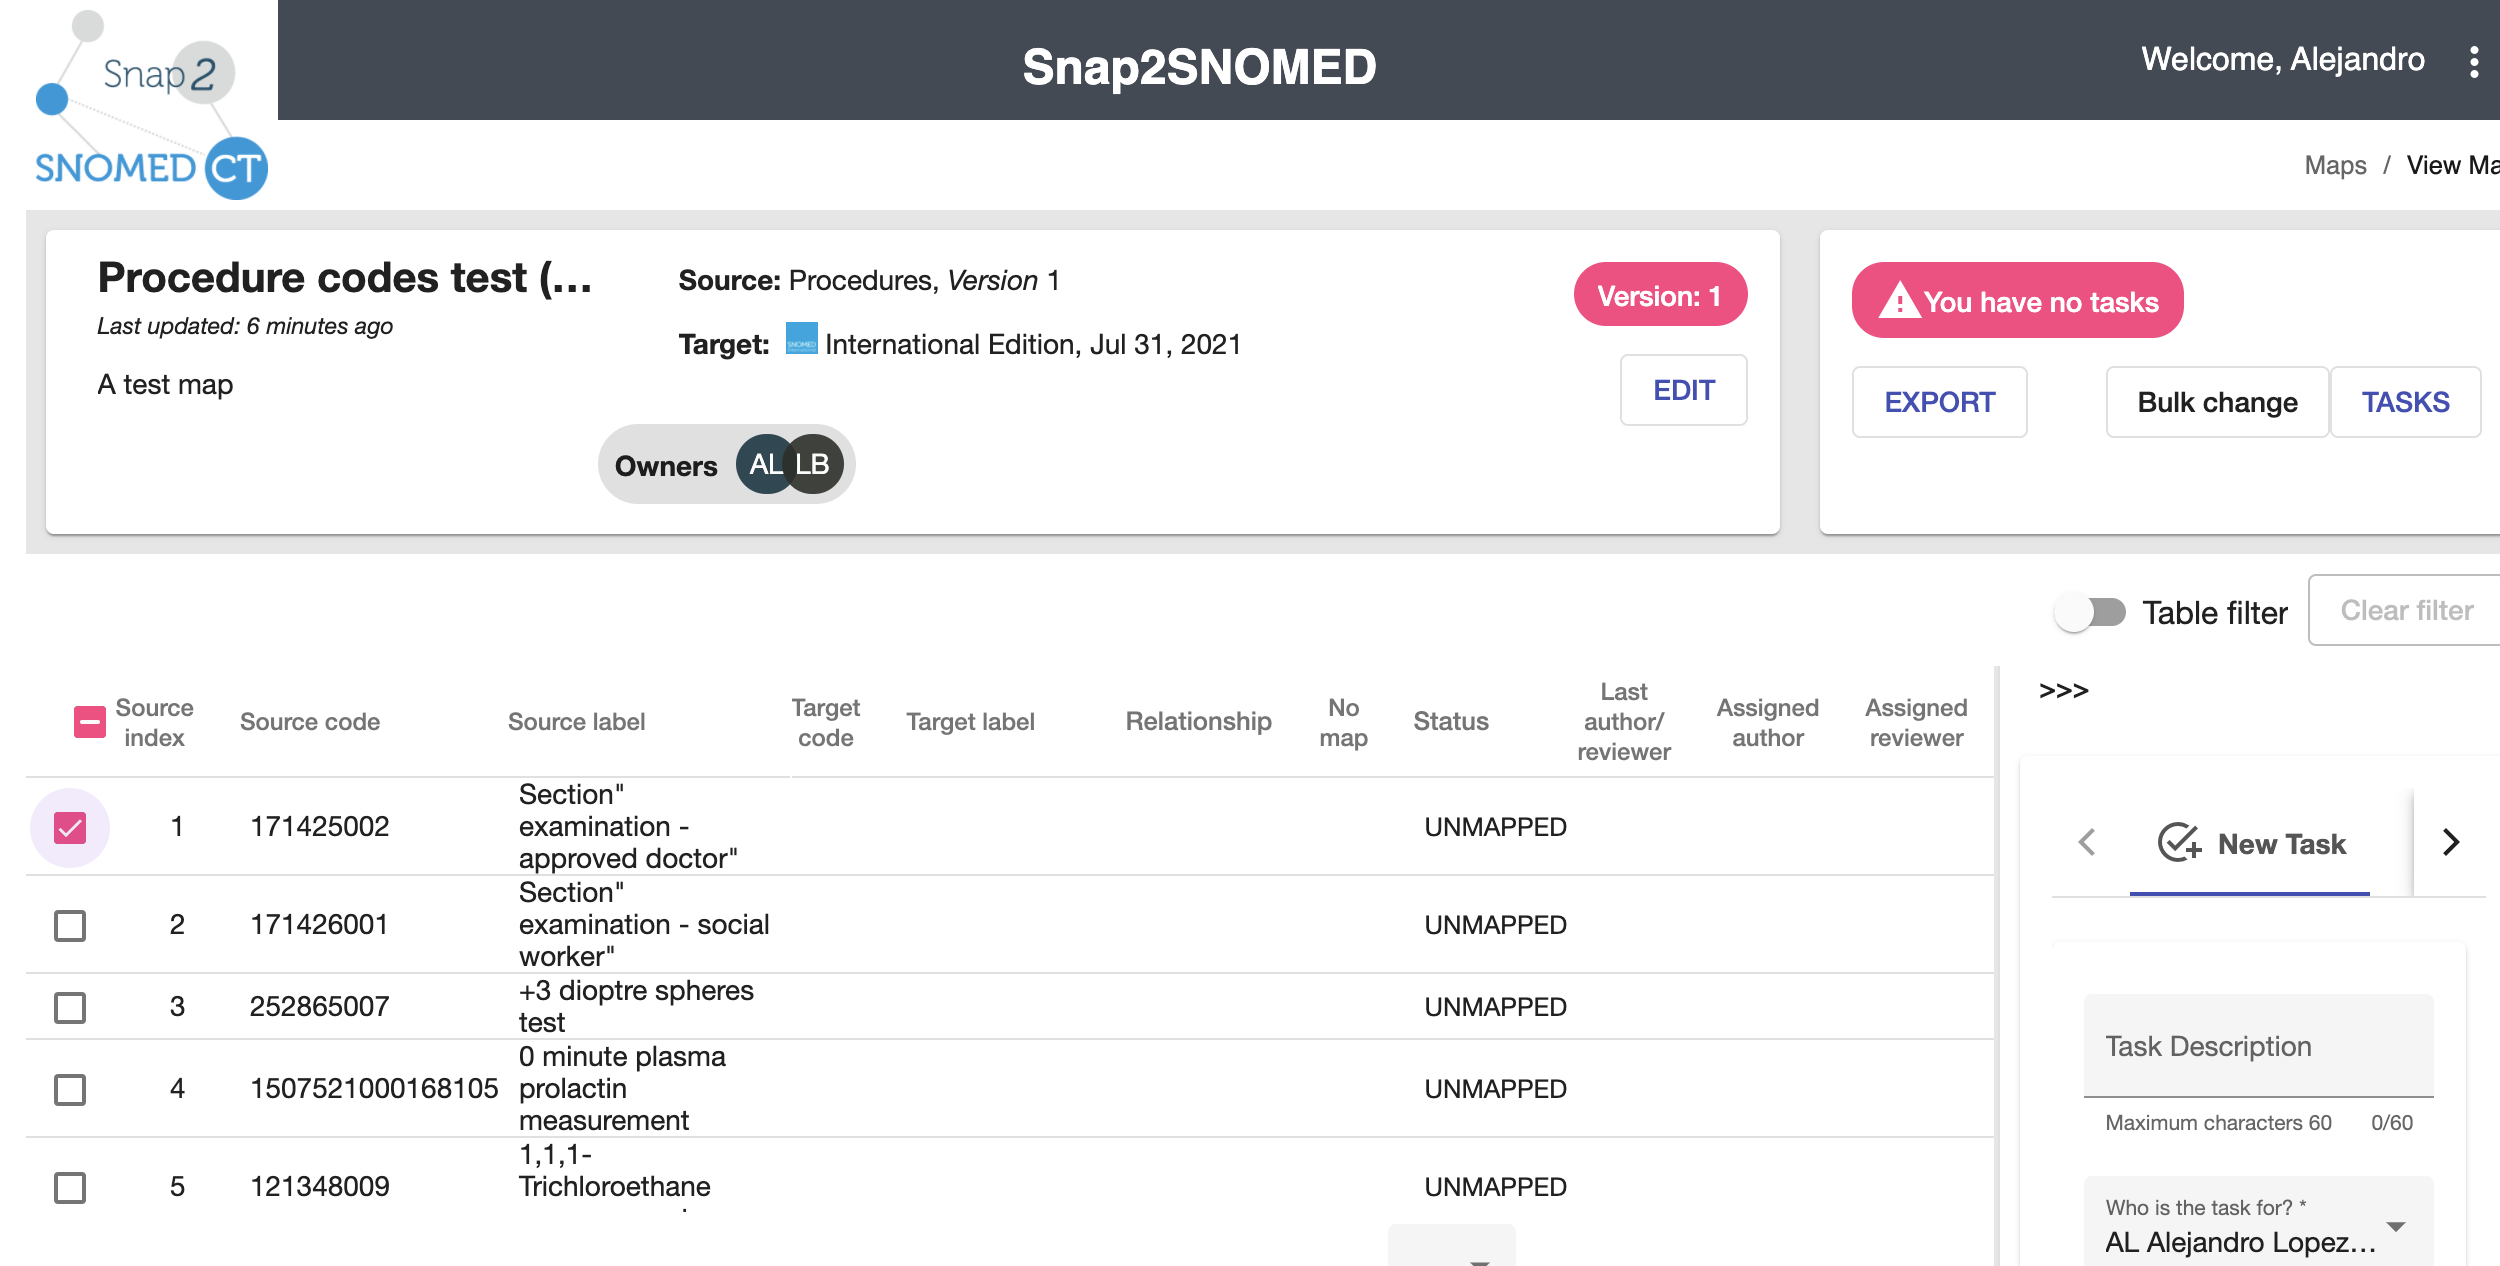Go to the next tab with right chevron

(x=2450, y=842)
